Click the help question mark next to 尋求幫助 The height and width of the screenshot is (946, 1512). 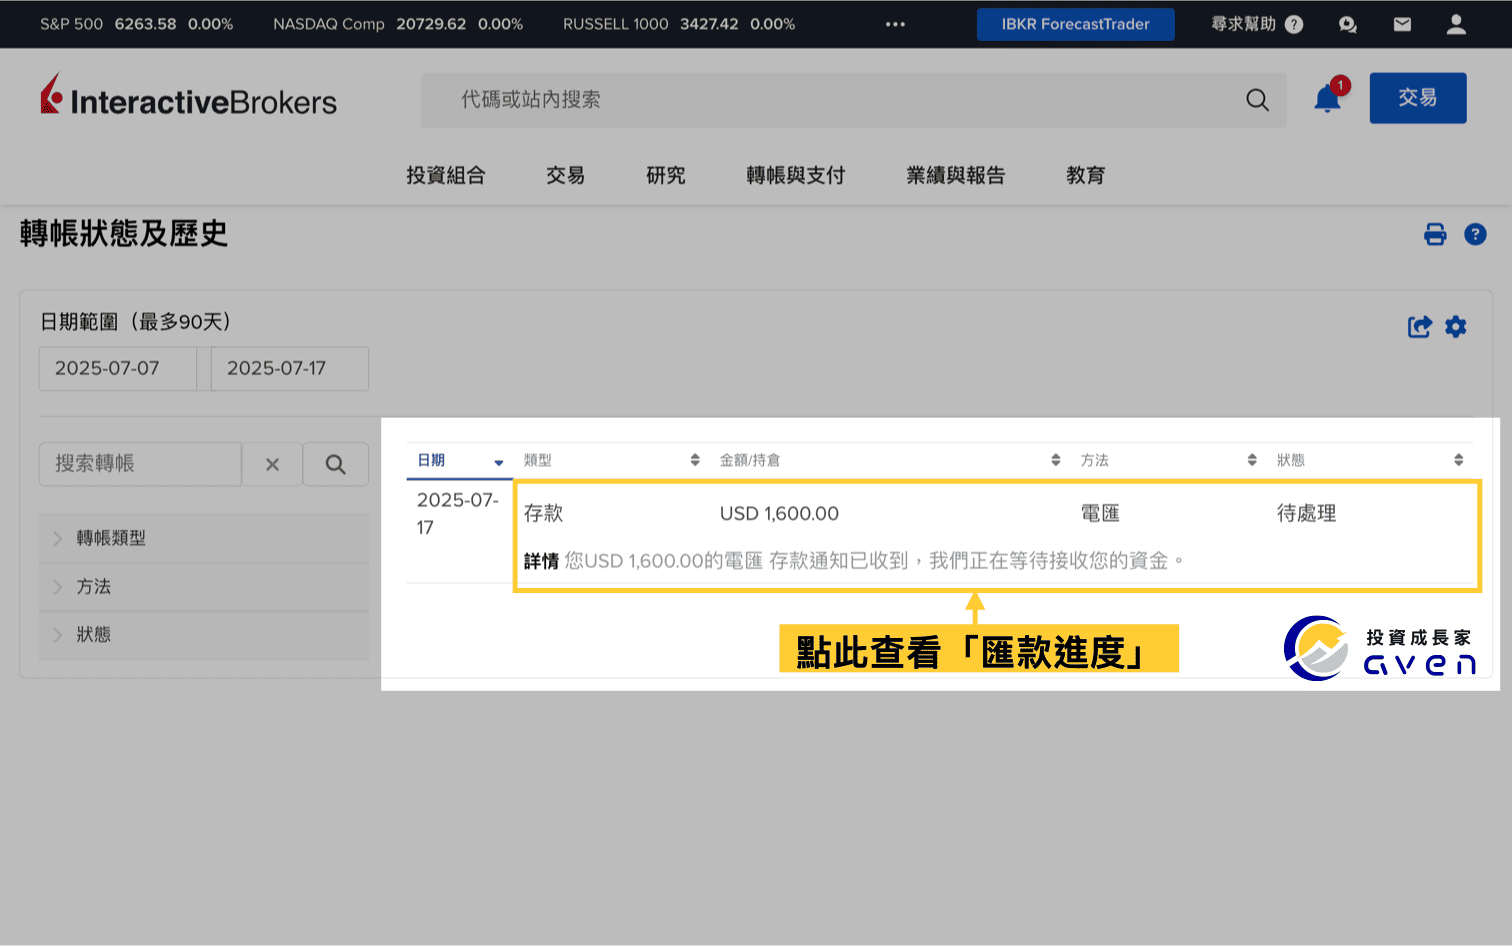click(x=1294, y=24)
